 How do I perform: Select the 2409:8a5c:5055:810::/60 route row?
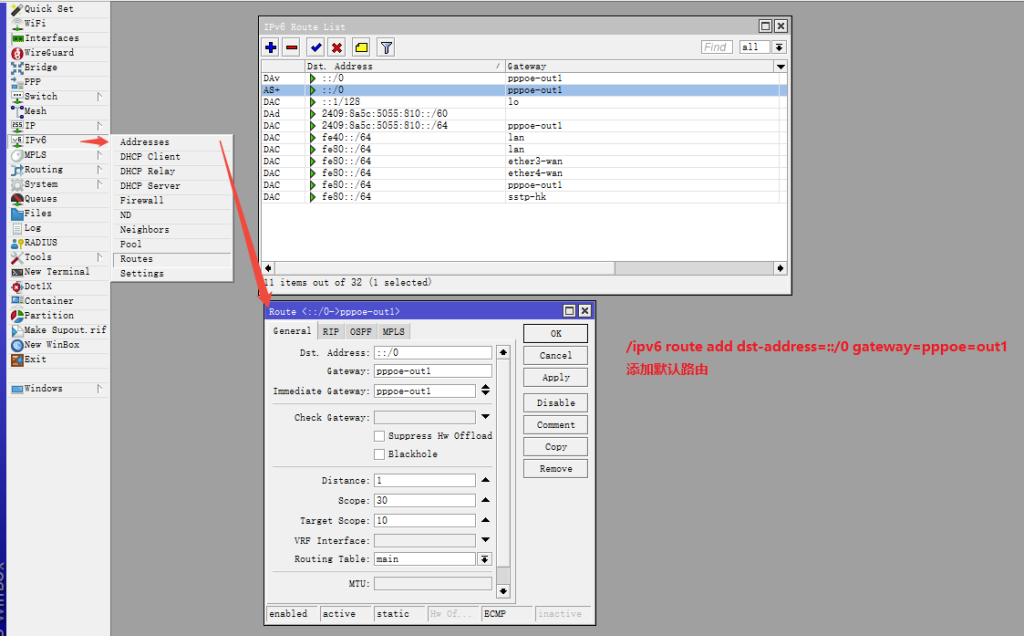(385, 114)
